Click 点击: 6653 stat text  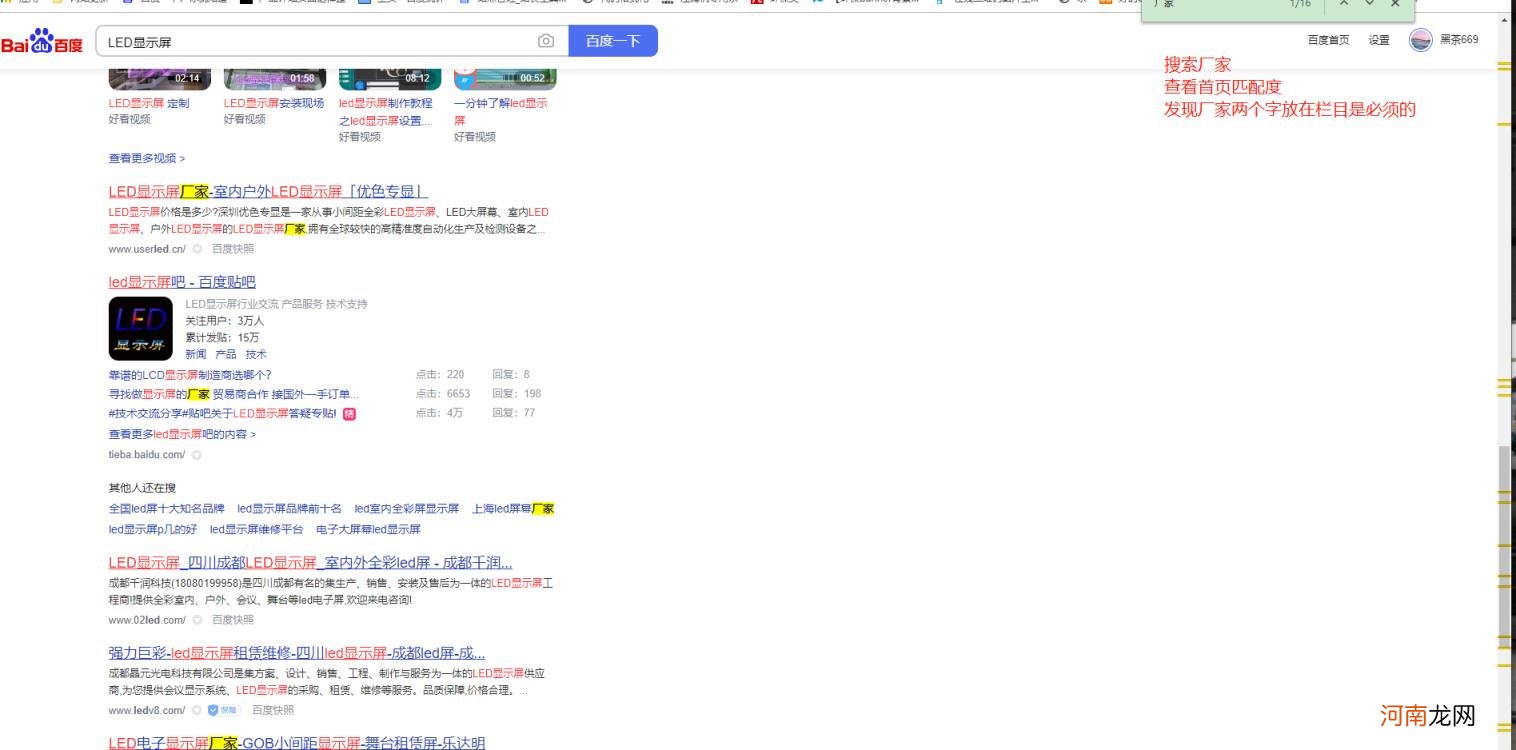[443, 394]
